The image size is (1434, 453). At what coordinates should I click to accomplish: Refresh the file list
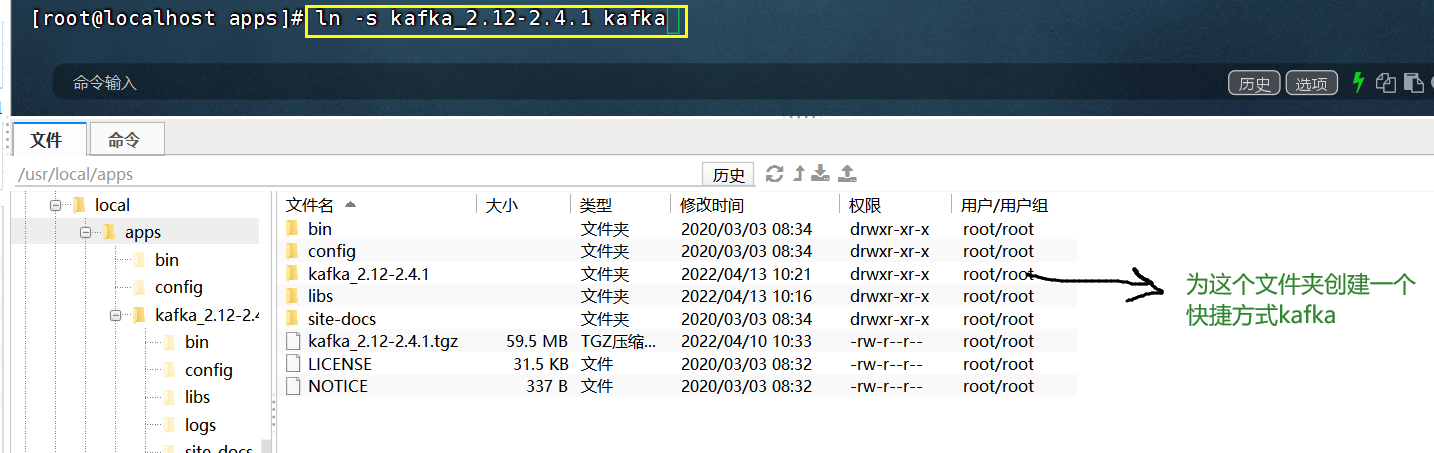(x=774, y=174)
